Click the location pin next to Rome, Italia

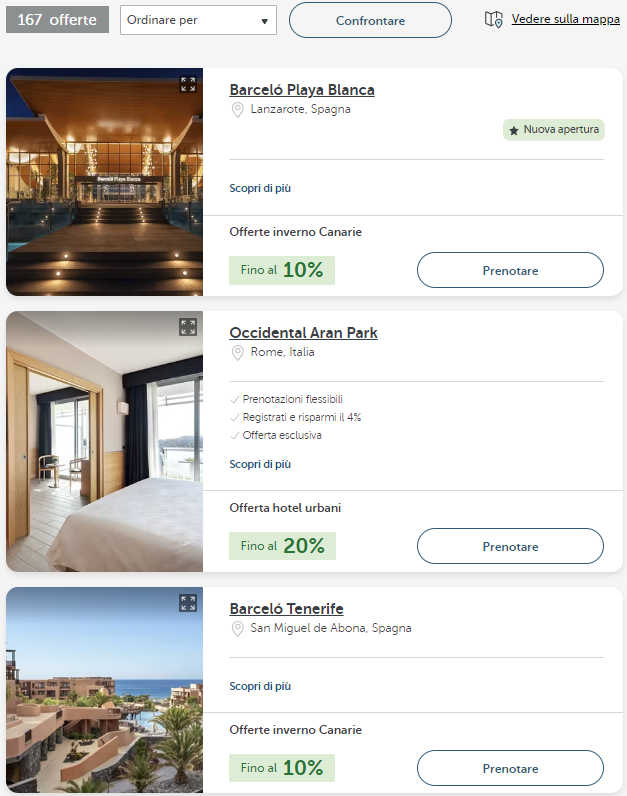pyautogui.click(x=238, y=353)
